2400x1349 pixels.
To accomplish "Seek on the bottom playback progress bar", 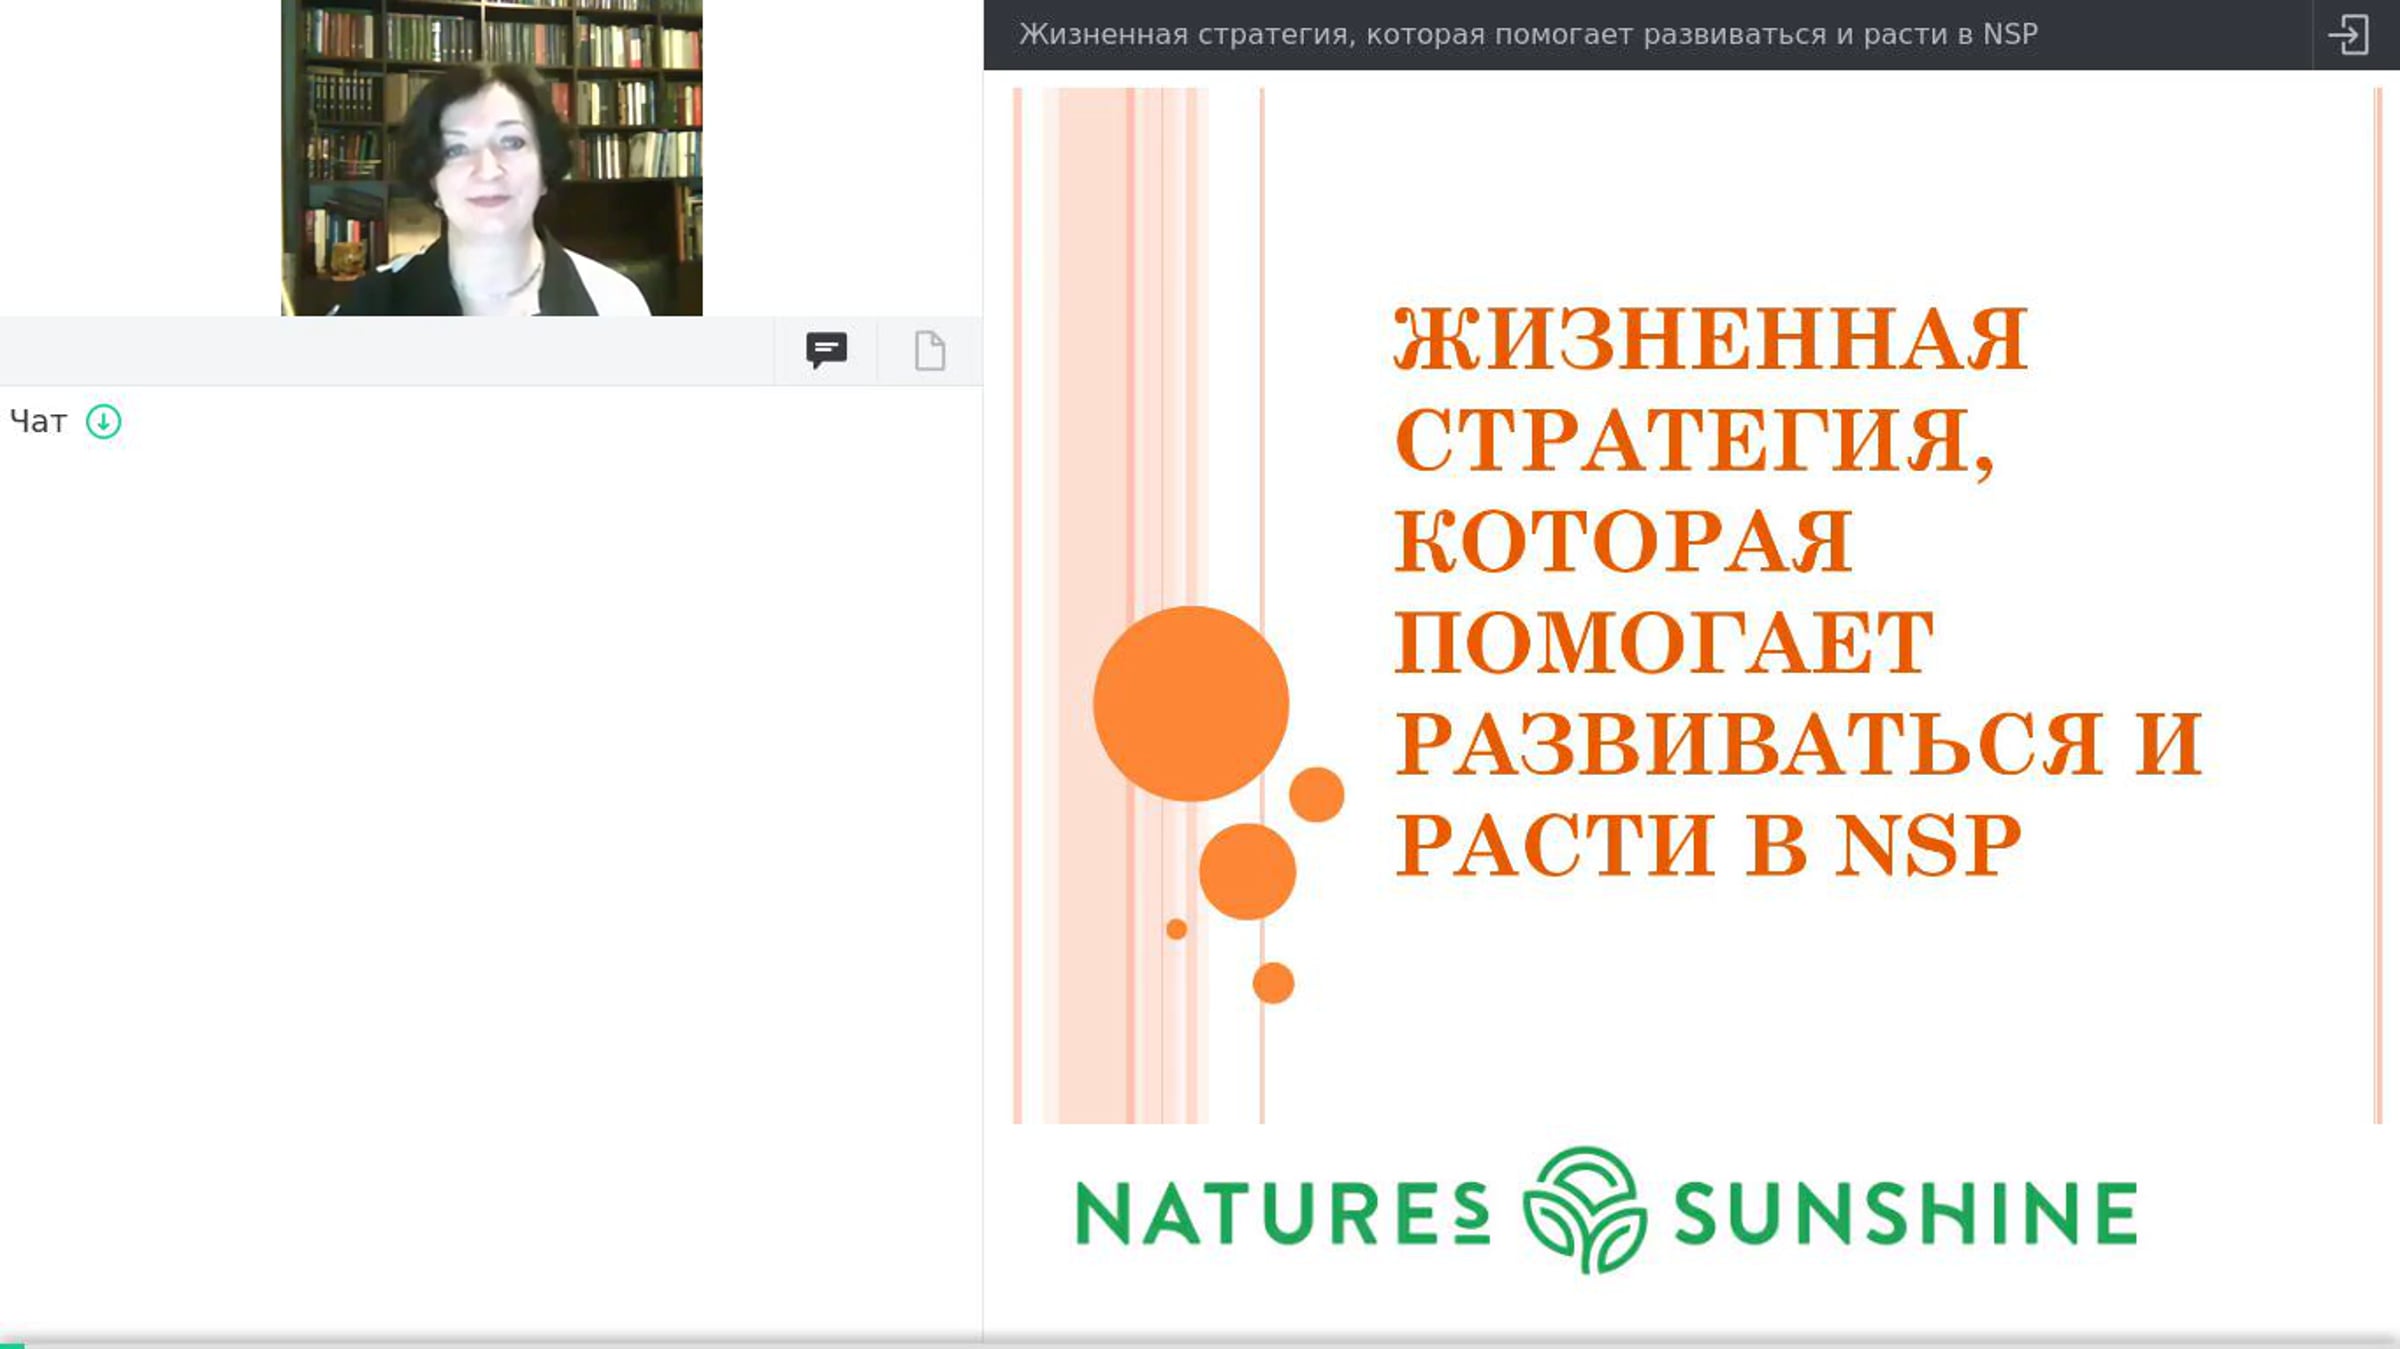I will click(1200, 1345).
